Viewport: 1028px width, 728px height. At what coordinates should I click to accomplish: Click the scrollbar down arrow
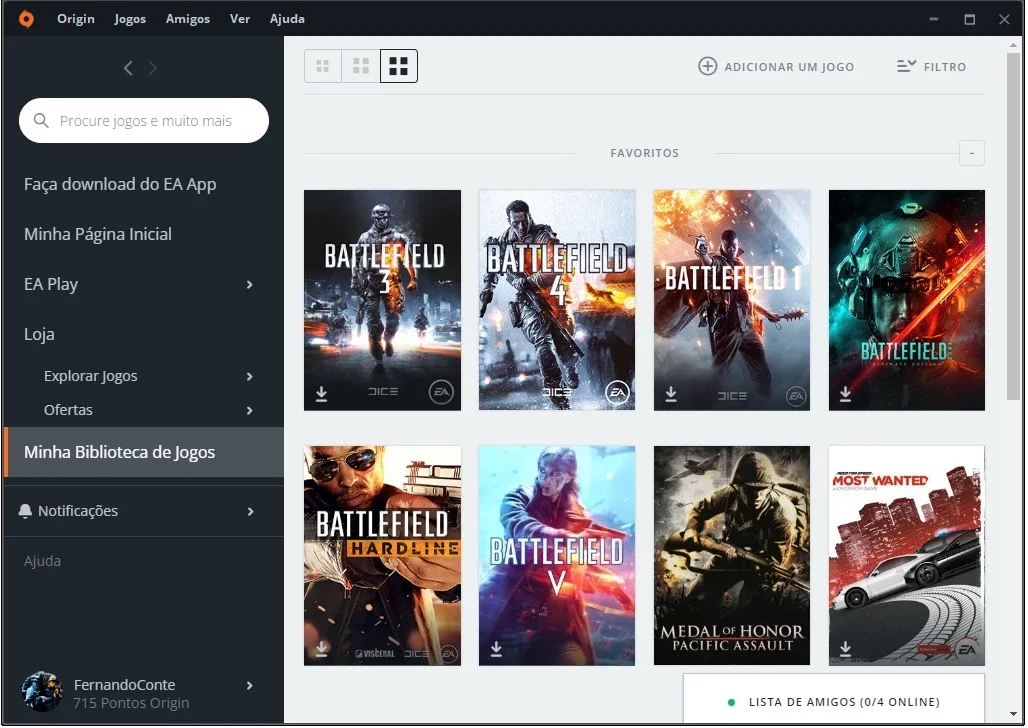[x=1014, y=714]
